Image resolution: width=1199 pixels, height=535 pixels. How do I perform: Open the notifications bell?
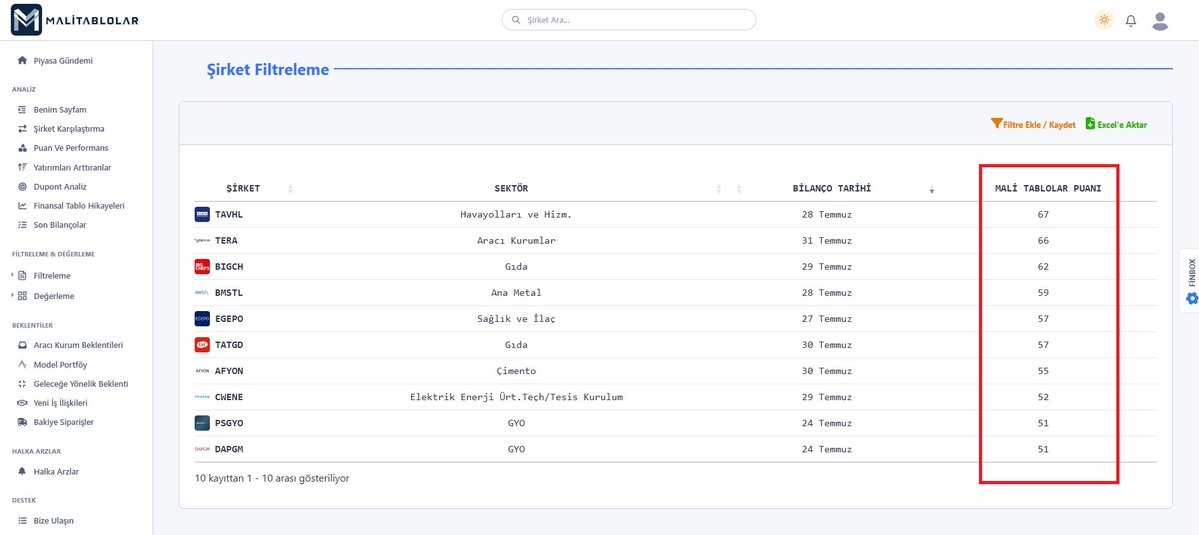pos(1131,21)
